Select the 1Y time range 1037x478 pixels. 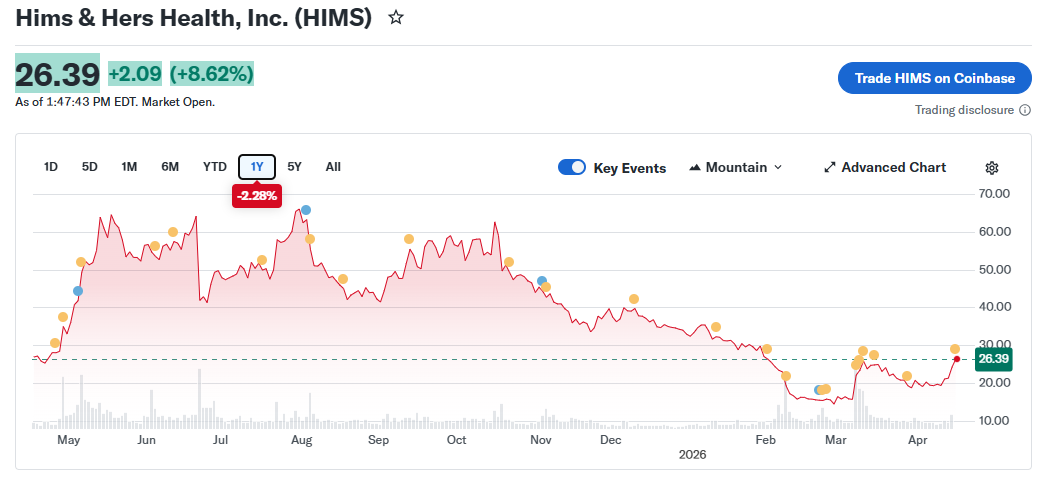click(x=257, y=167)
